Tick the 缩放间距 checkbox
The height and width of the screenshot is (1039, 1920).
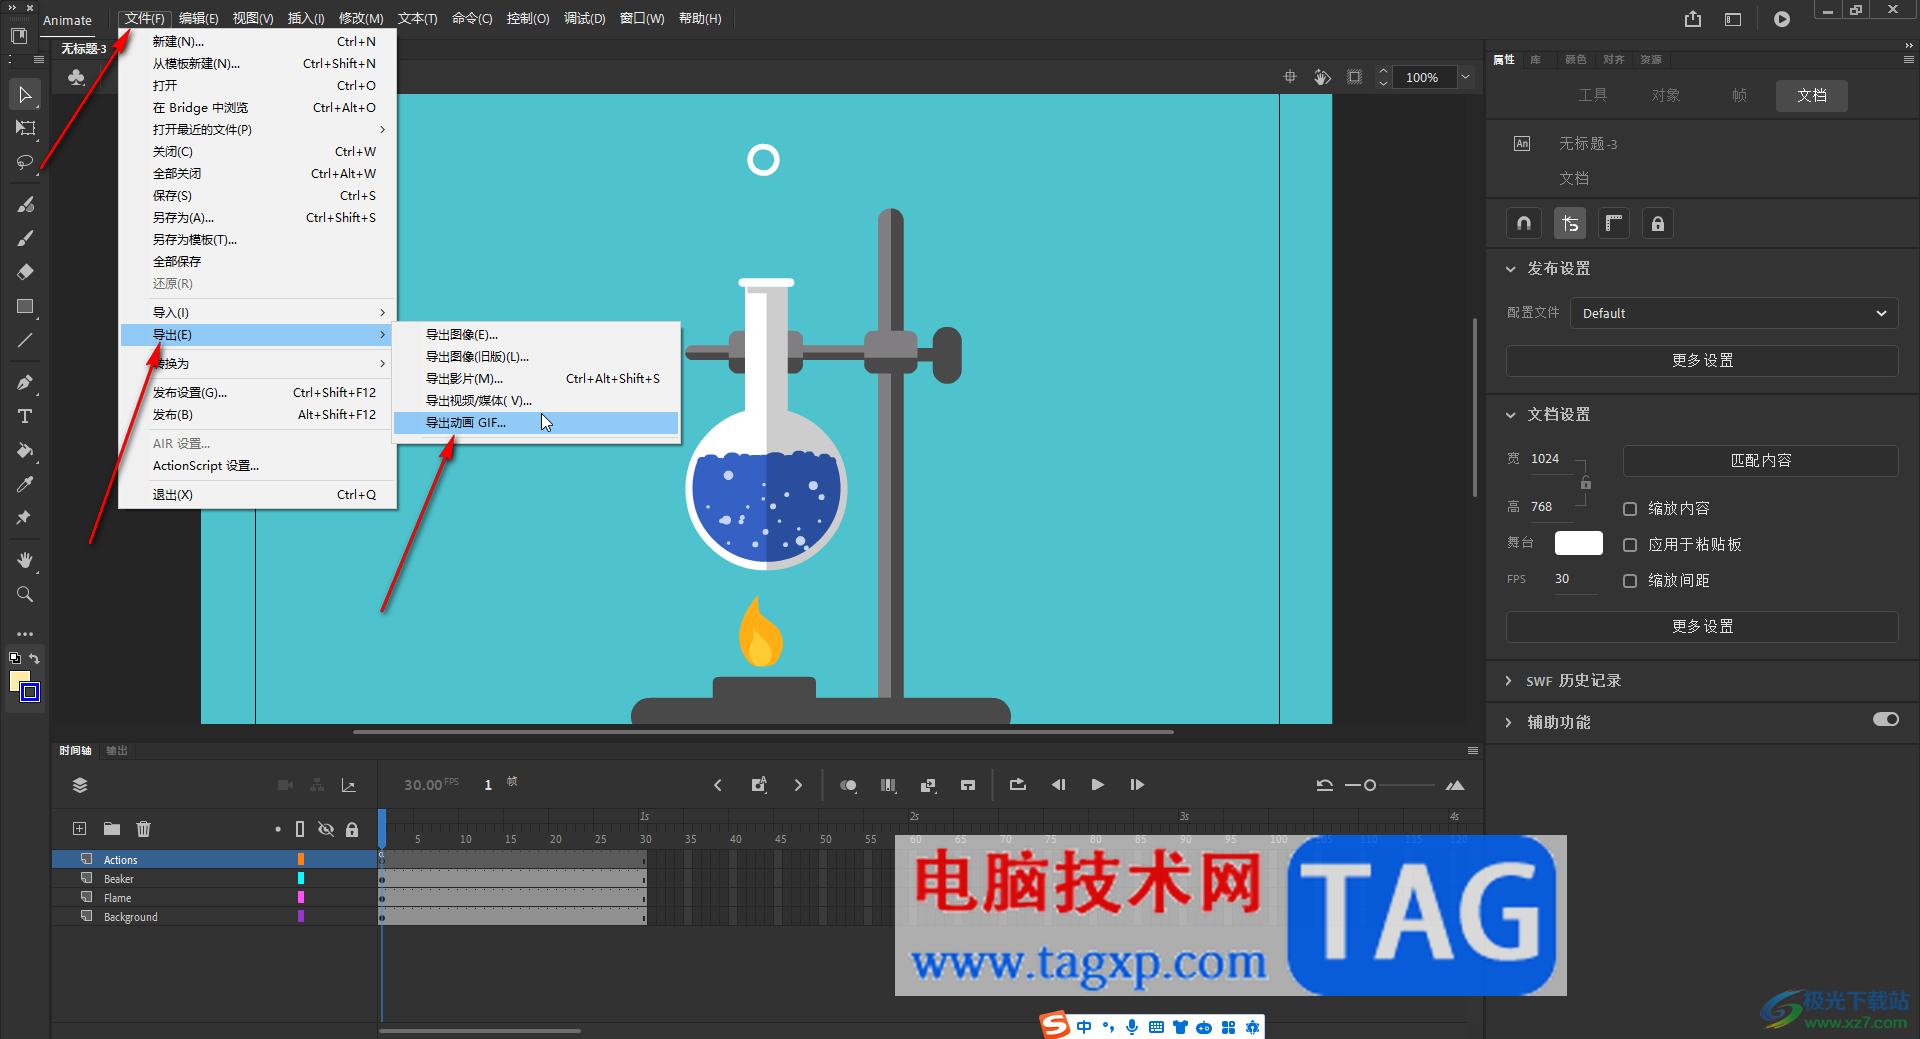[1630, 581]
